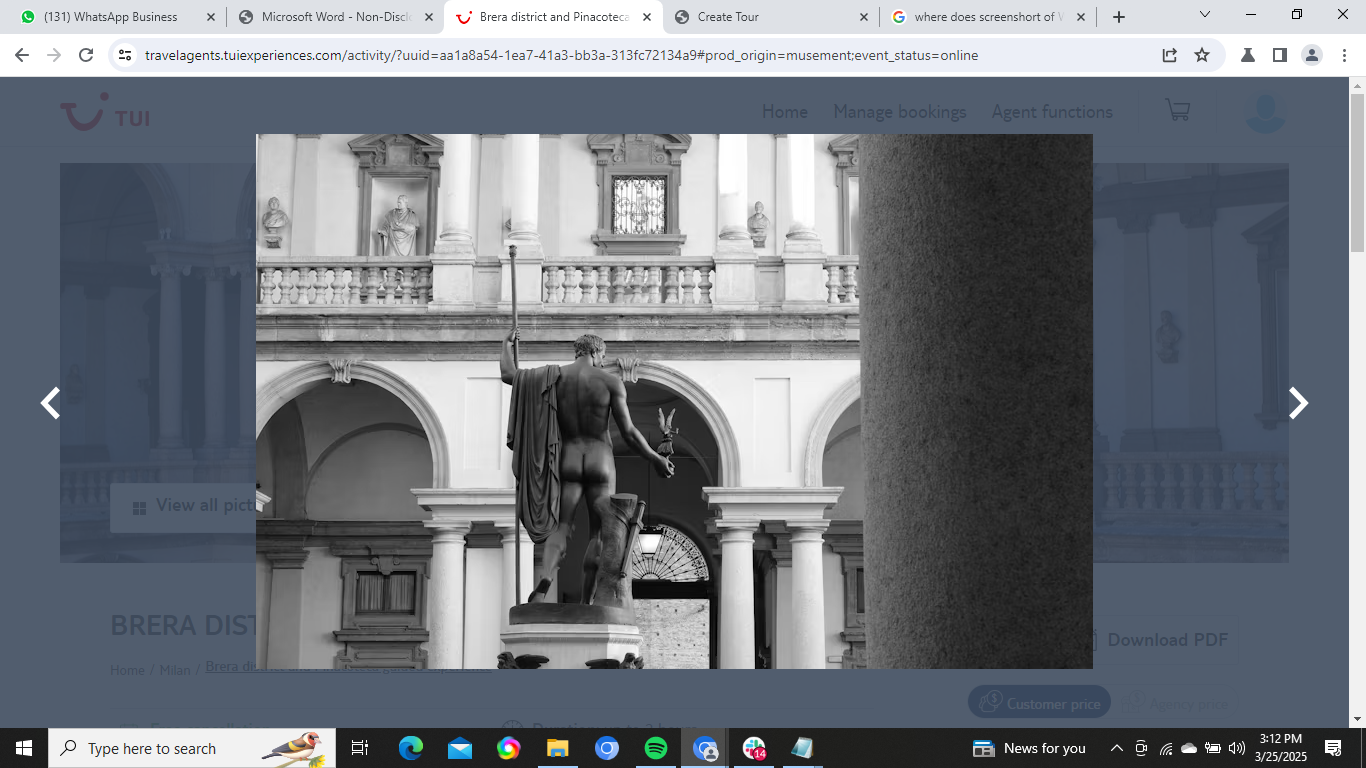Click the View all pictures button
Screen dimensions: 1366x768
tap(183, 507)
